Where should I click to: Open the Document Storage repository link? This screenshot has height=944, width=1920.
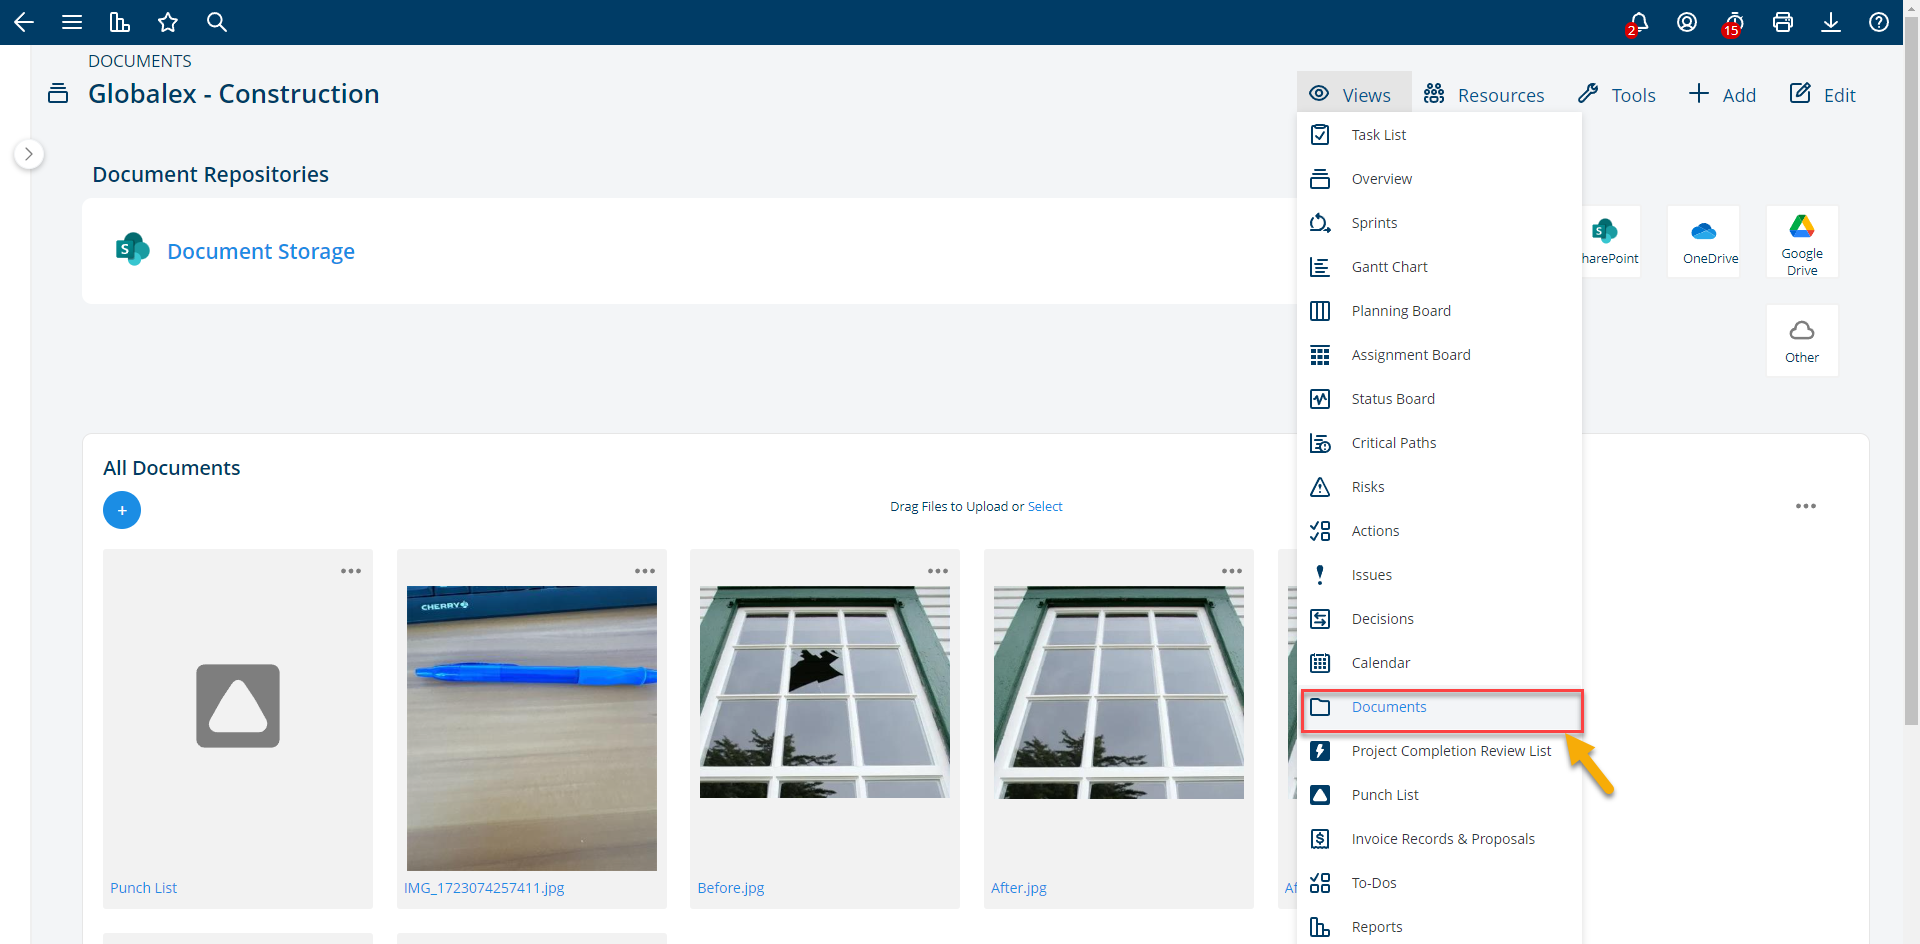click(260, 251)
